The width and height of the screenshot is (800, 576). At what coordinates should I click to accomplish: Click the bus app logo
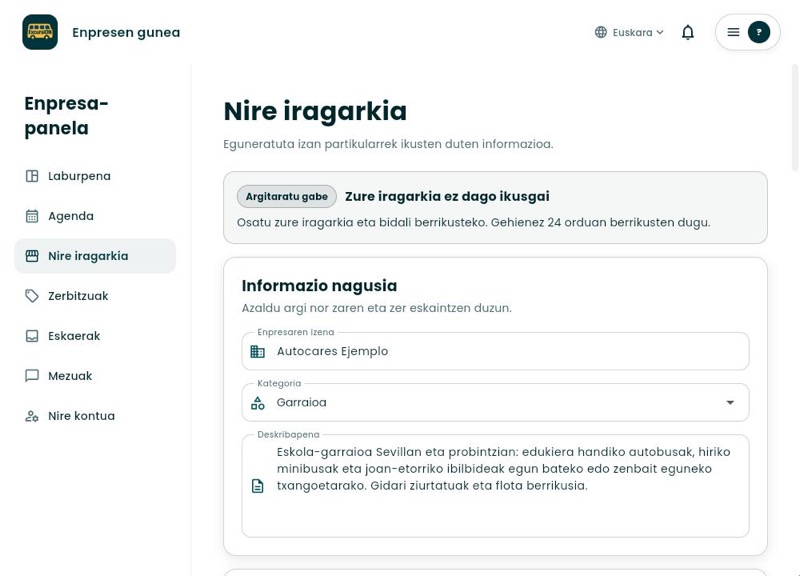pos(40,32)
